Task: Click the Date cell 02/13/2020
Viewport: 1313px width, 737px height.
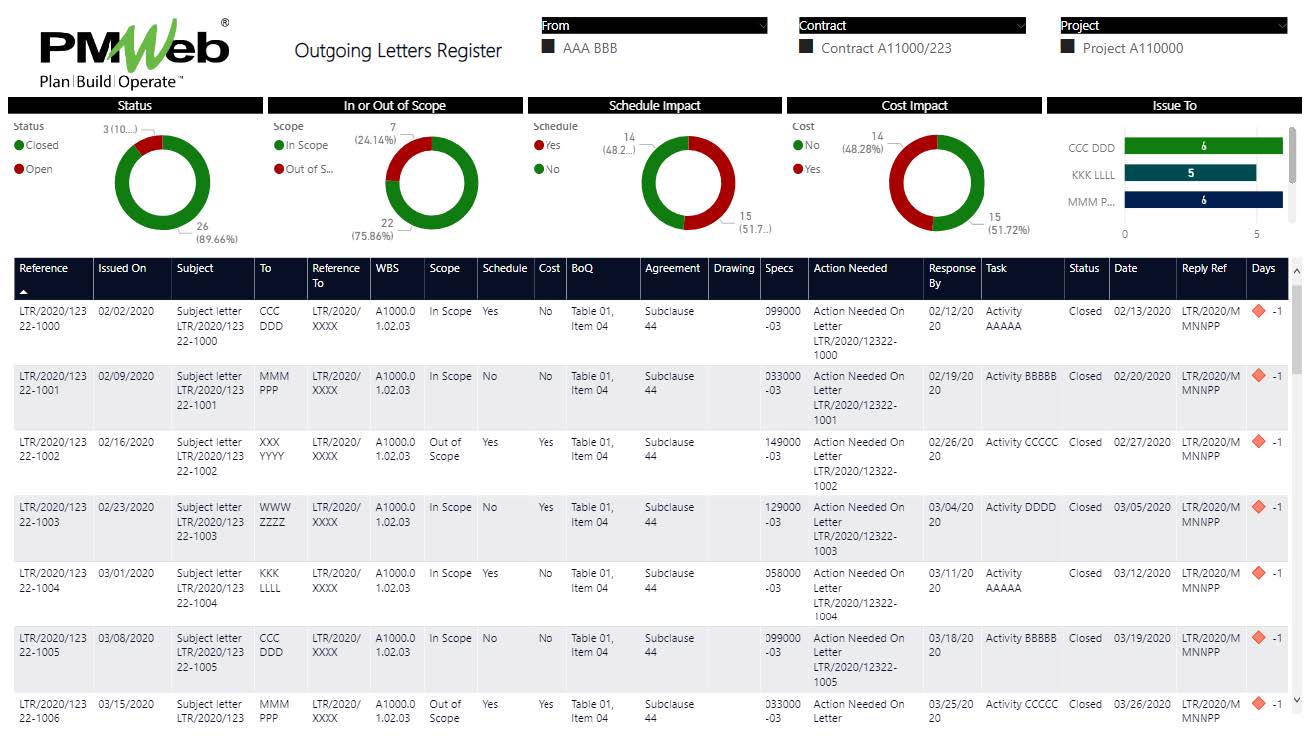Action: tap(1142, 311)
